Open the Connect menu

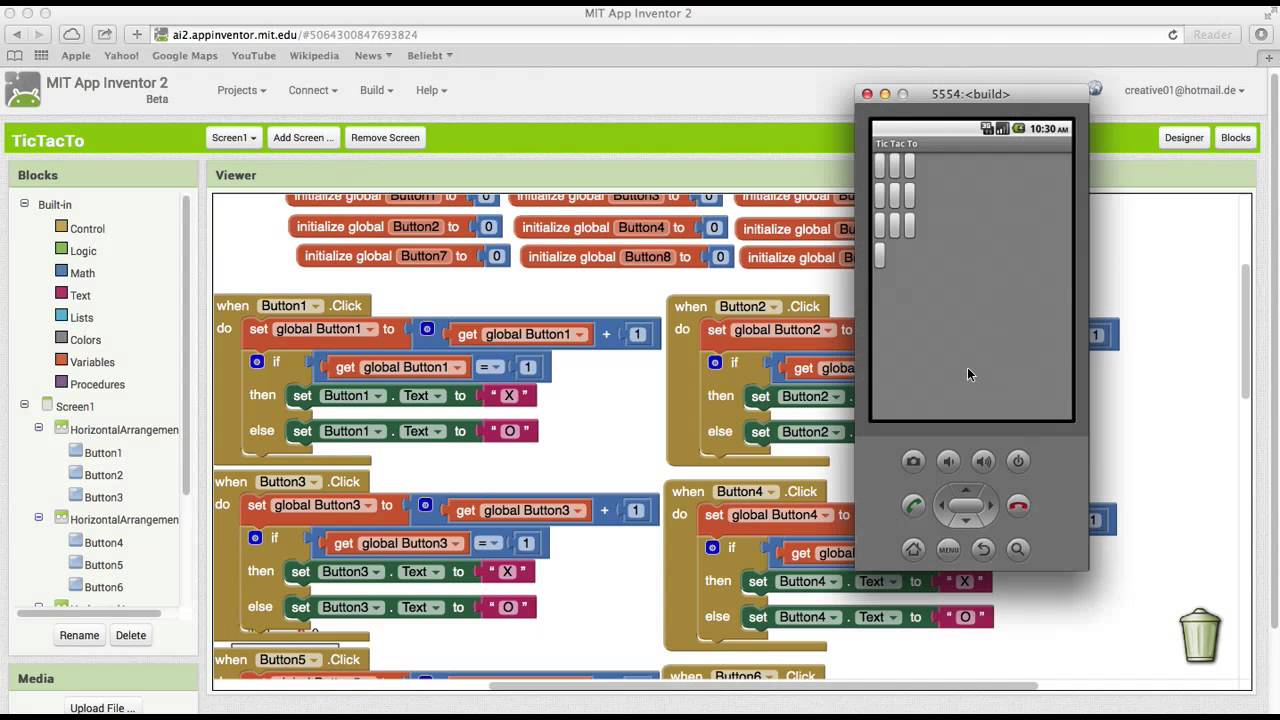312,90
